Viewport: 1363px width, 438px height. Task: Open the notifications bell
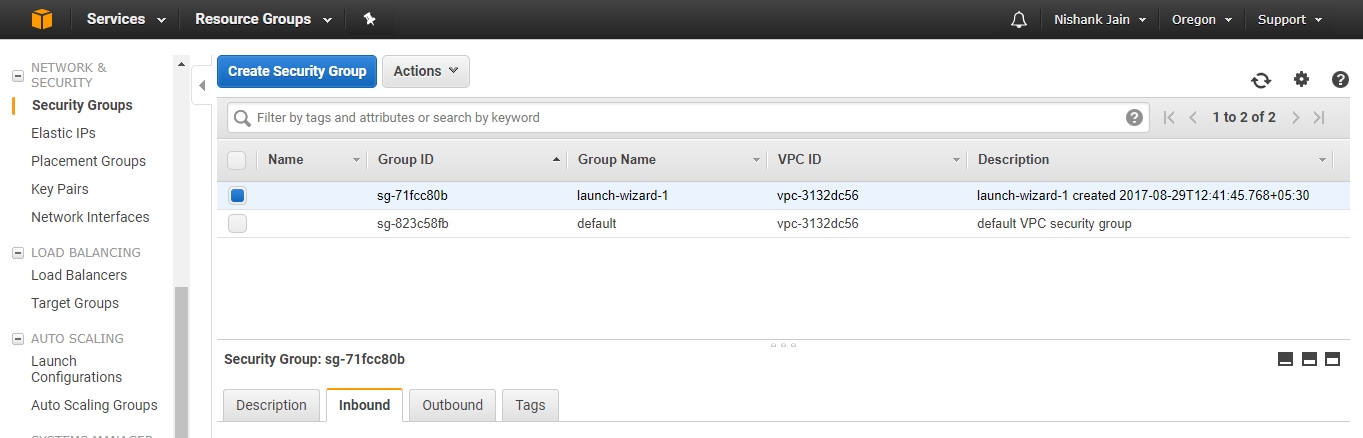coord(1019,20)
